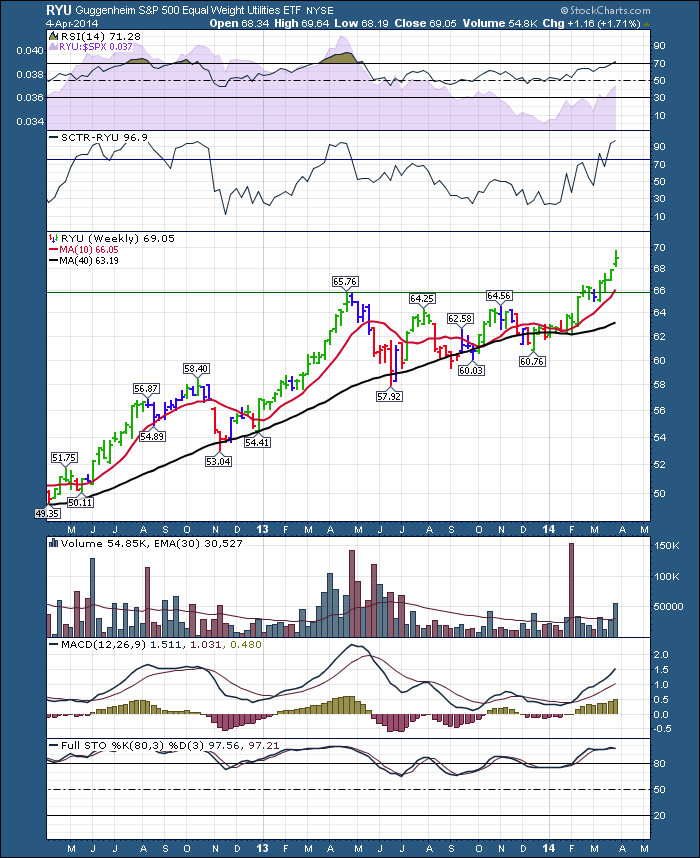Click the volume bar icon beside Volume legend
700x858 pixels.
tap(54, 543)
